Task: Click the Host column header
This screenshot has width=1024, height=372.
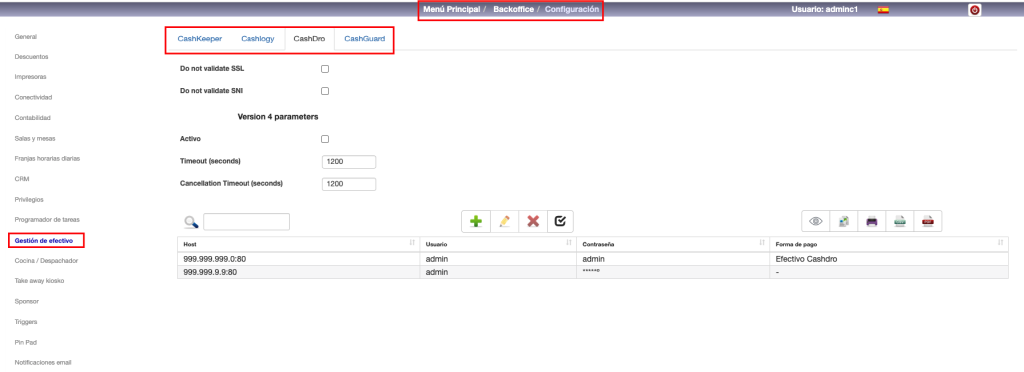Action: 298,243
